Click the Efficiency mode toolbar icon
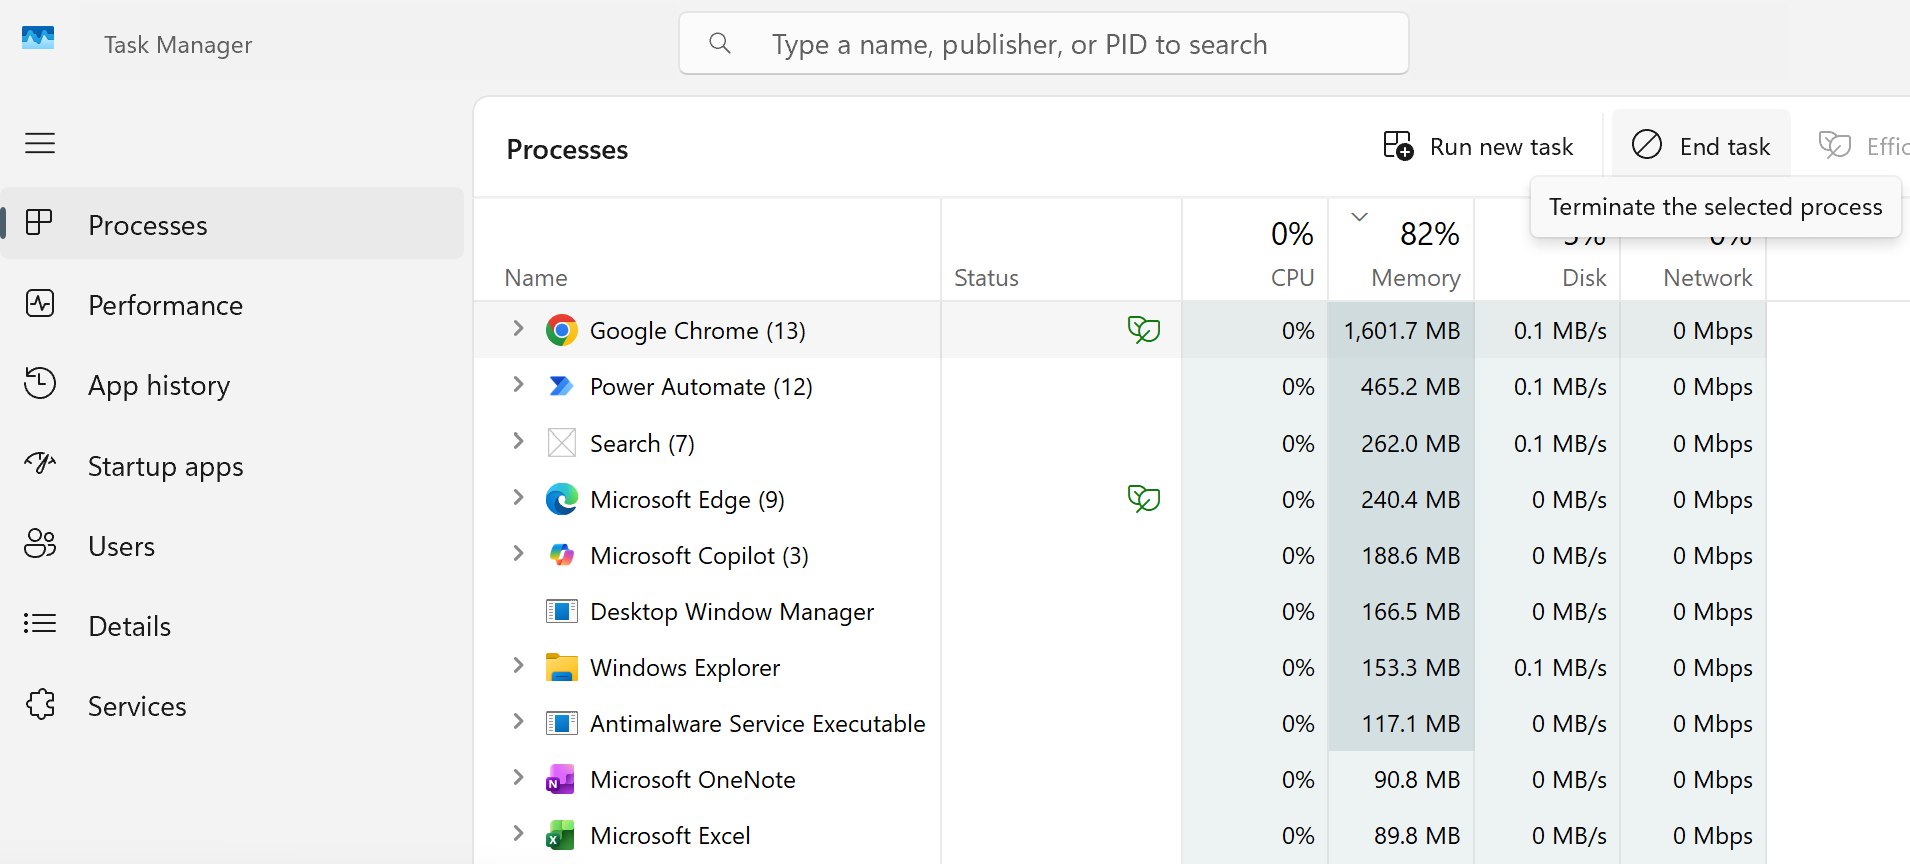The width and height of the screenshot is (1910, 864). click(1835, 146)
